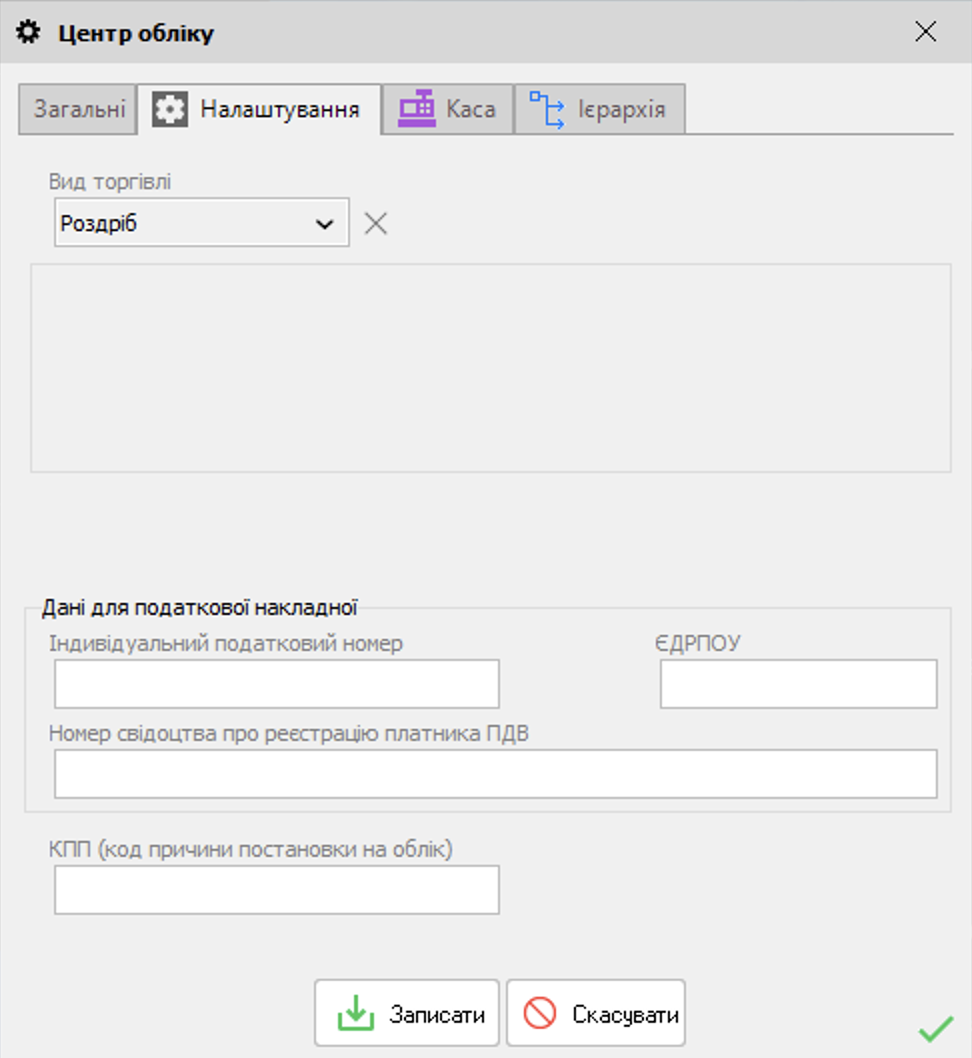Switch to the Ієрархія tab
972x1058 pixels.
point(600,109)
